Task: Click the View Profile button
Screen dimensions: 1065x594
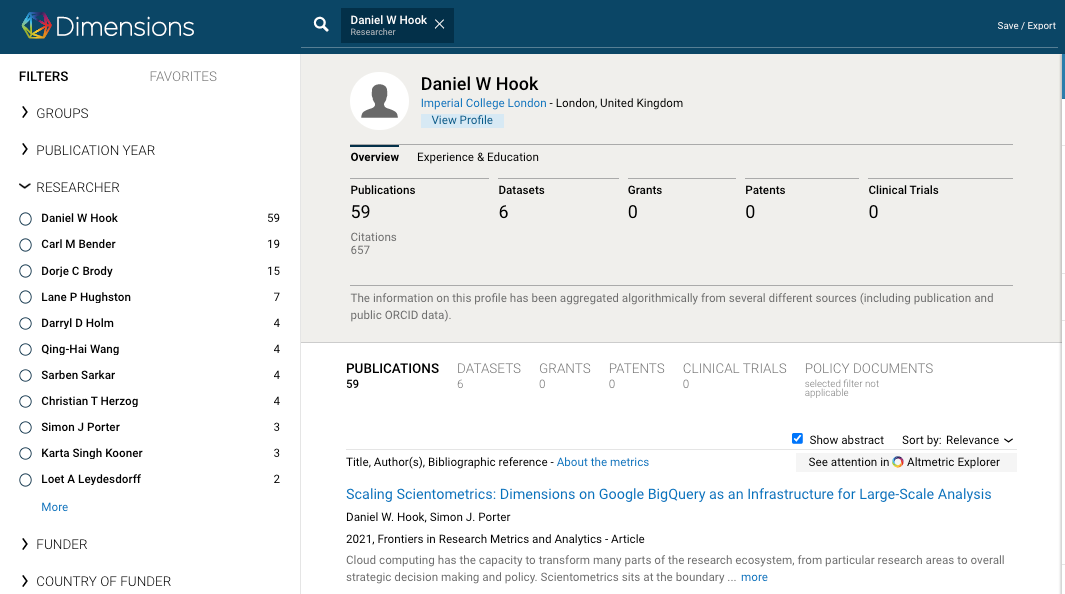Action: point(462,120)
